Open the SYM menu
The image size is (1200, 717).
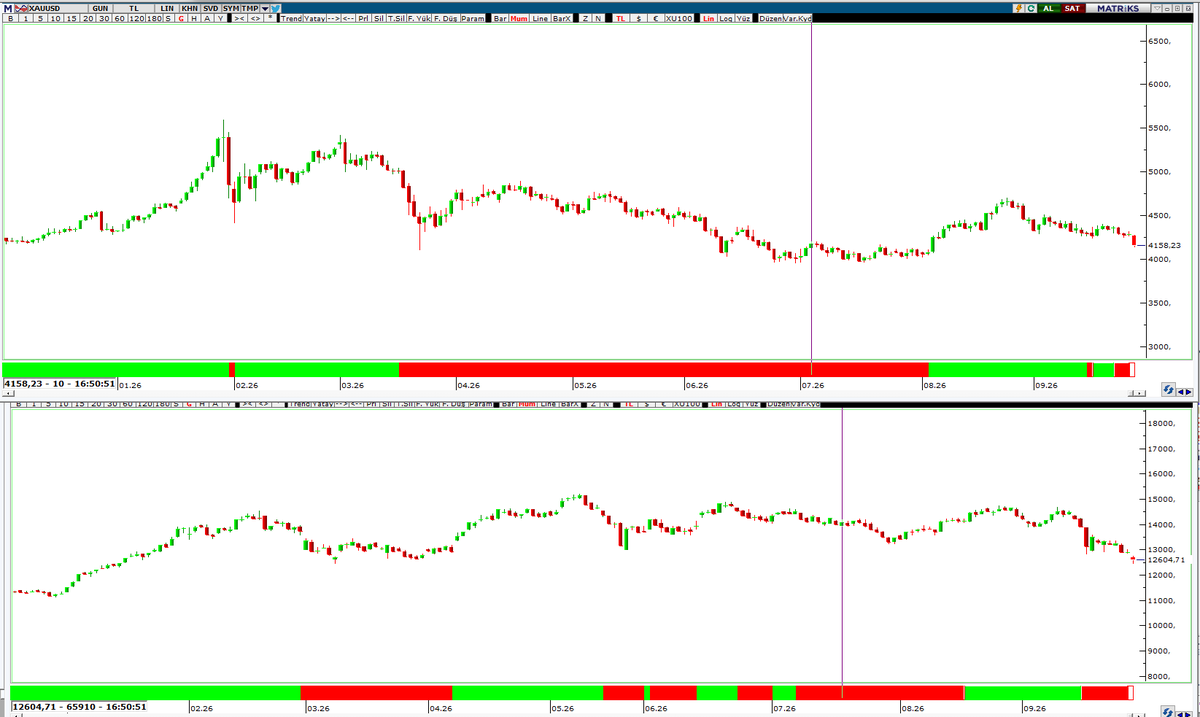[231, 8]
